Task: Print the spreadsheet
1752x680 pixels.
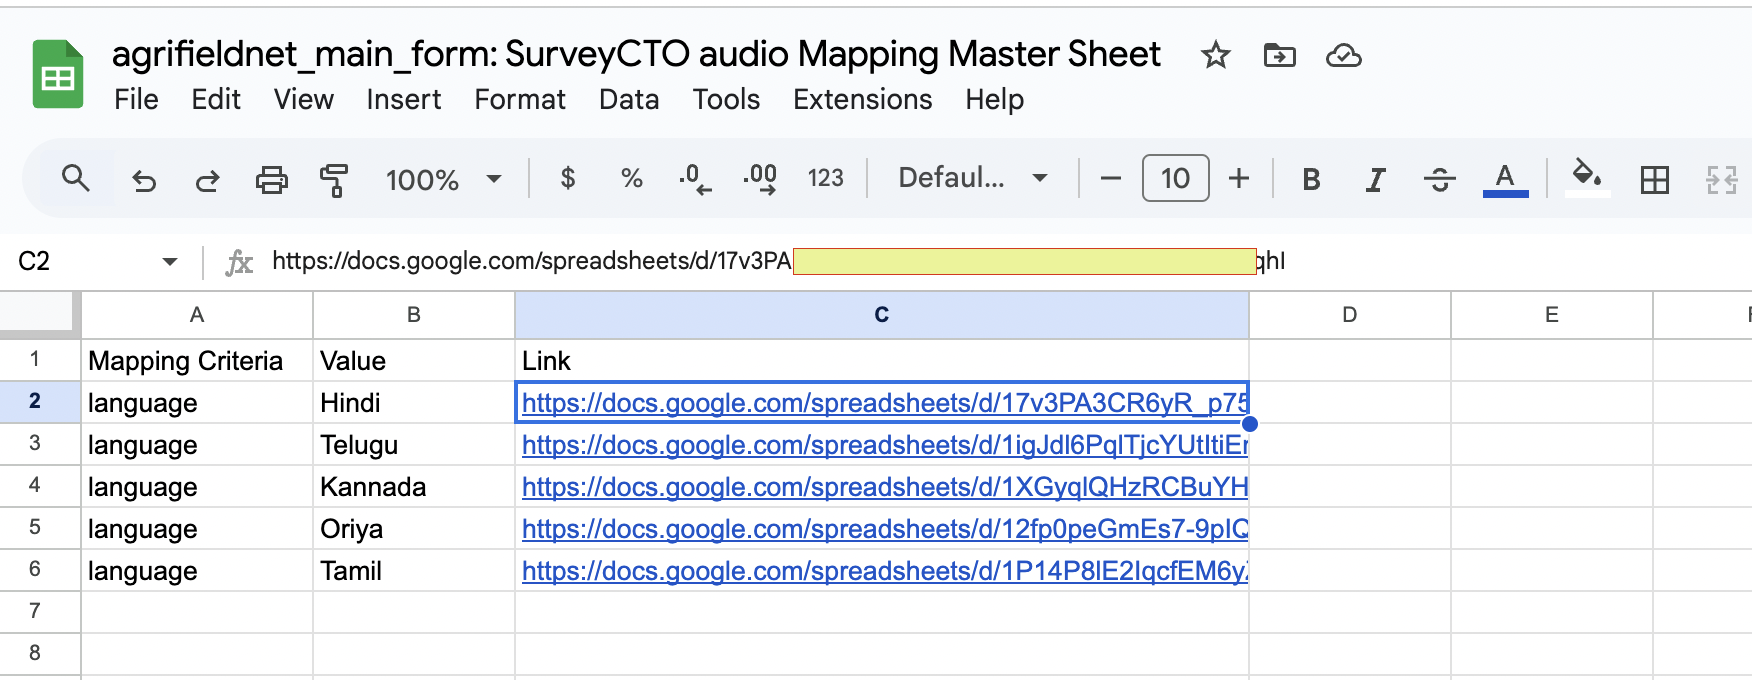Action: (271, 180)
